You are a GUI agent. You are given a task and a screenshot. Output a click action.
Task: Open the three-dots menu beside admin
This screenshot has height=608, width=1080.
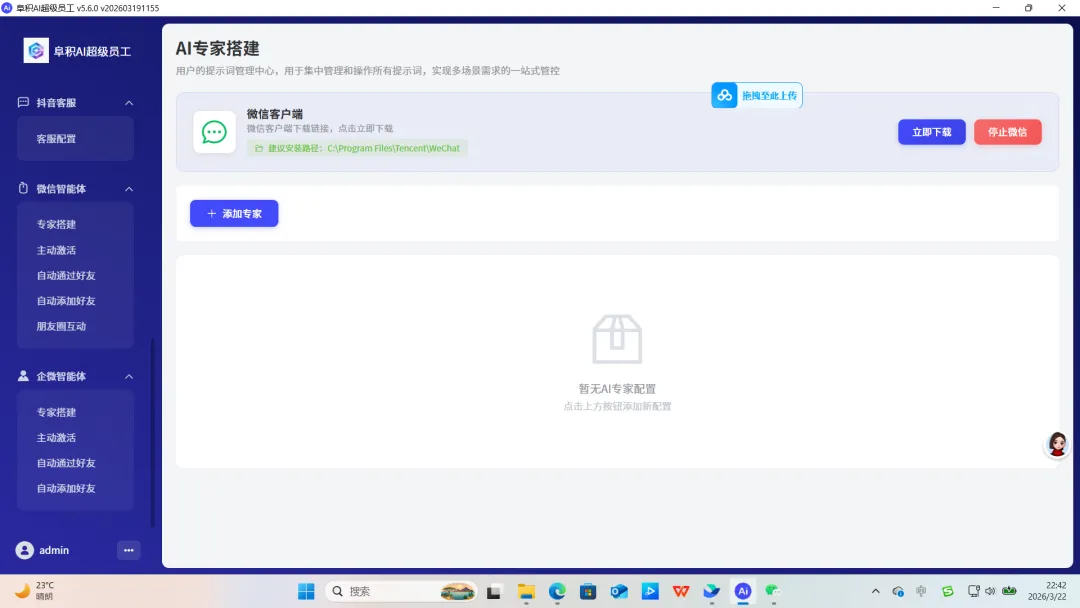(x=129, y=550)
